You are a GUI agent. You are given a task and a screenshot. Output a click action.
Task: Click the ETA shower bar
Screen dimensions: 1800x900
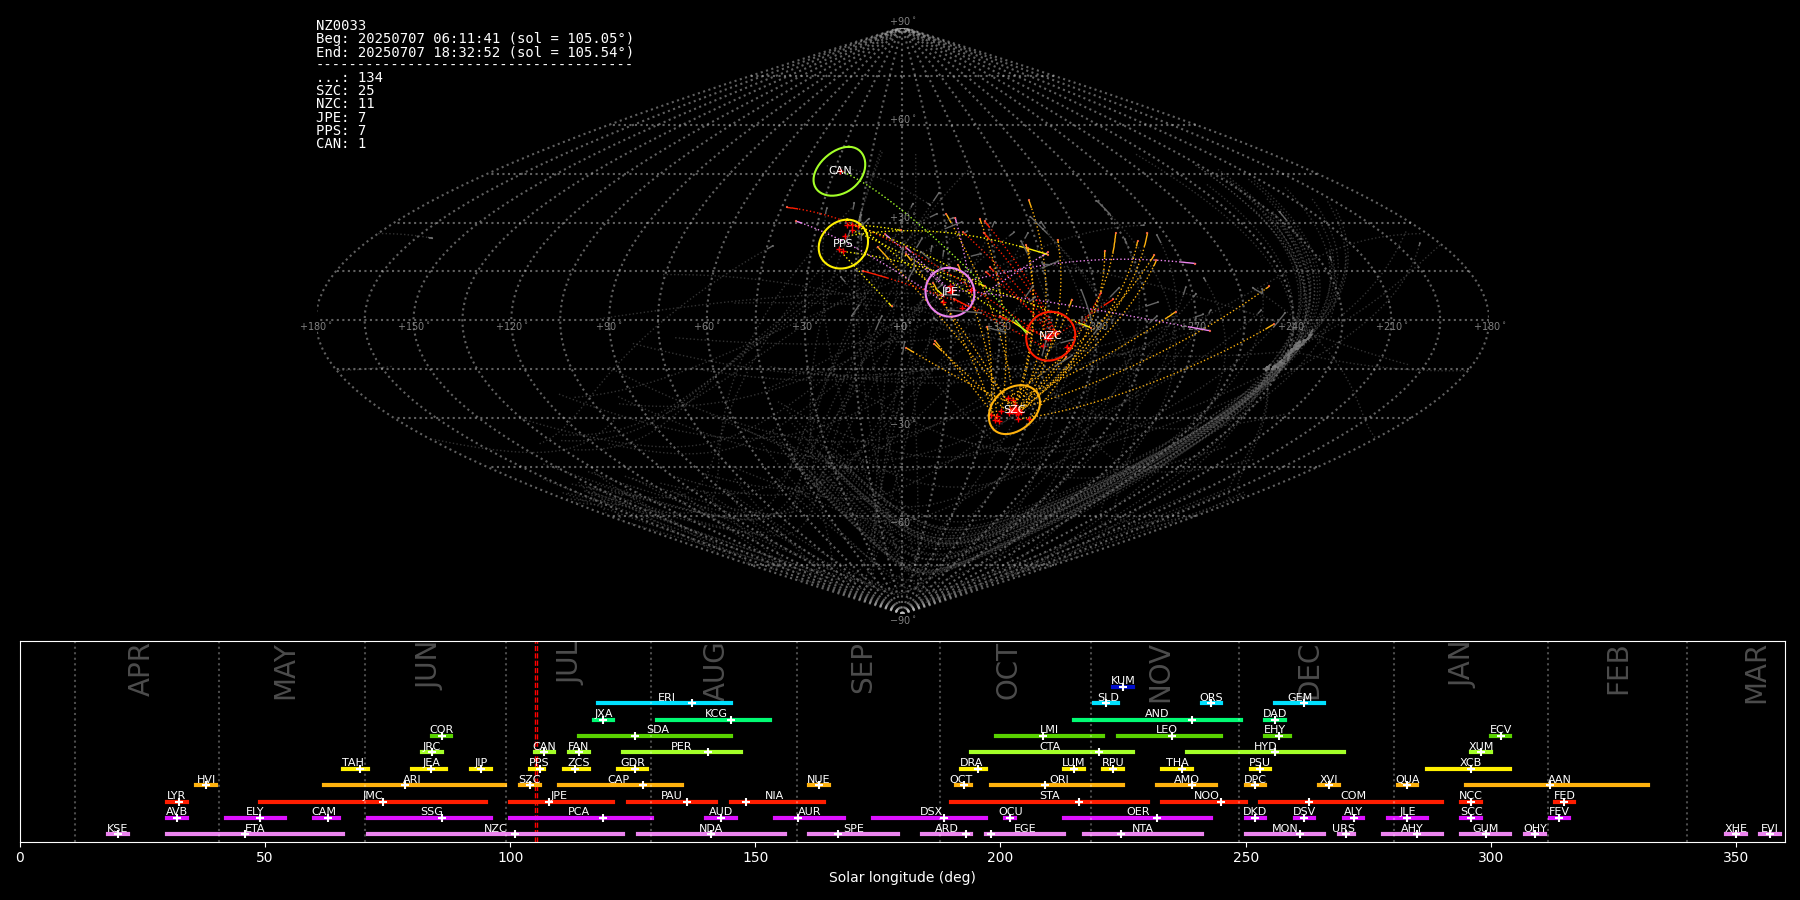255,834
